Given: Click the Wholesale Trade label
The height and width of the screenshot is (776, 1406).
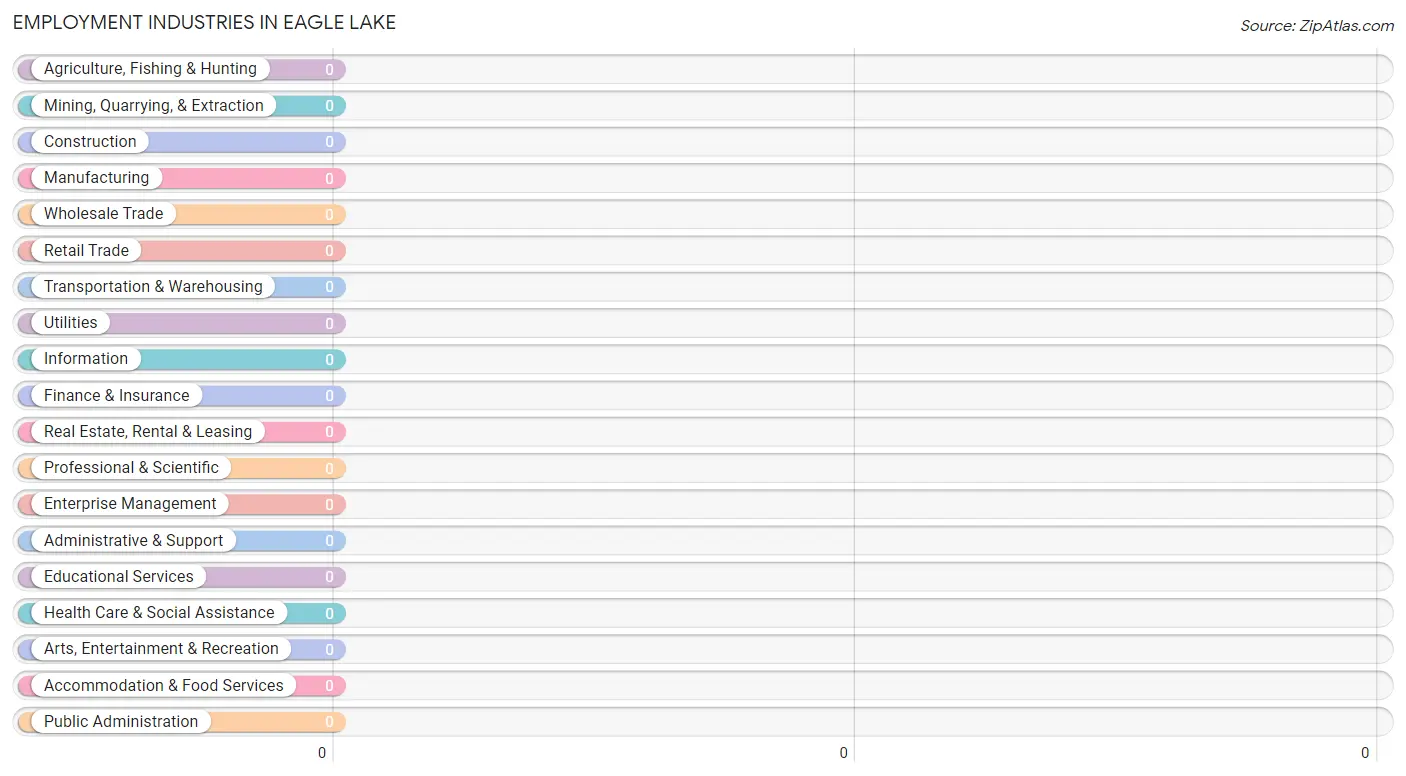Looking at the screenshot, I should point(103,213).
